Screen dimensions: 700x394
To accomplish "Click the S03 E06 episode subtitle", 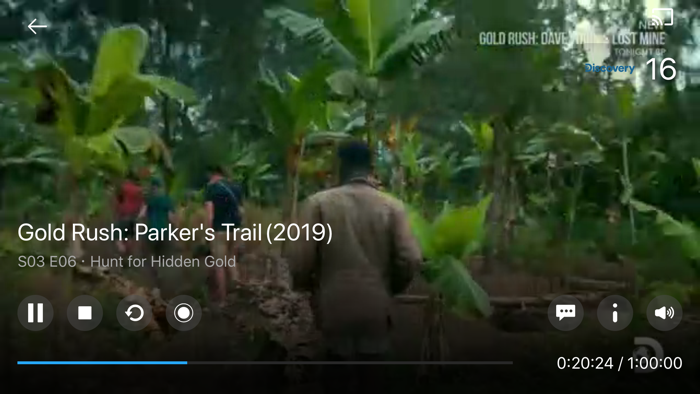I will 127,261.
